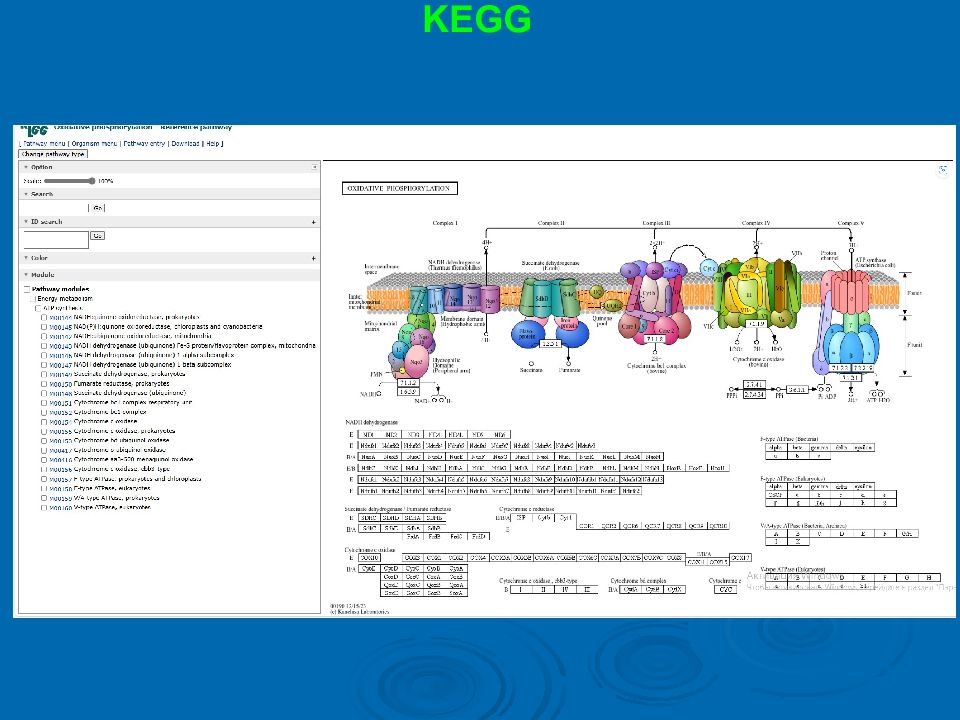Viewport: 960px width, 720px height.
Task: Open the M00147 module link
Action: [x=60, y=365]
